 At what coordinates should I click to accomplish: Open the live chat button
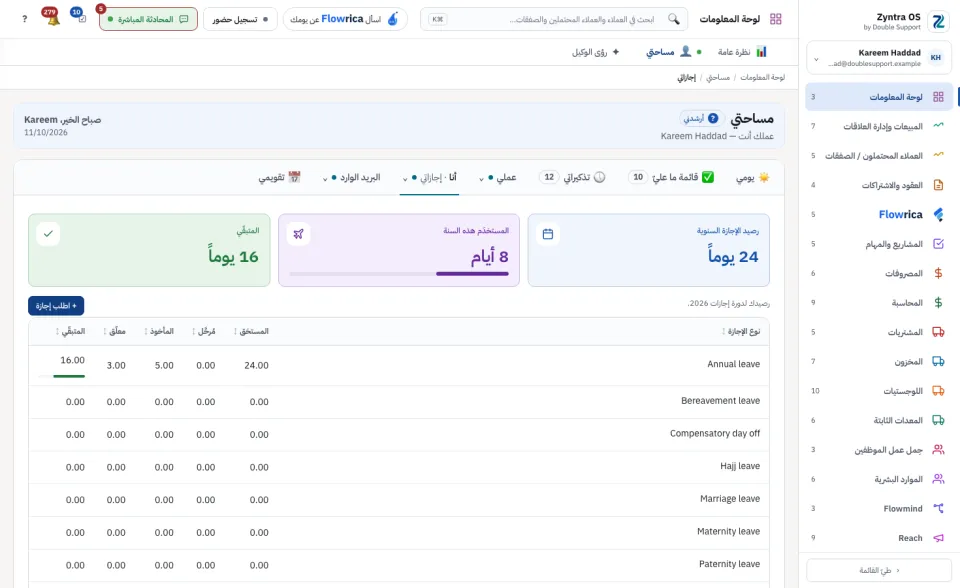(x=148, y=19)
